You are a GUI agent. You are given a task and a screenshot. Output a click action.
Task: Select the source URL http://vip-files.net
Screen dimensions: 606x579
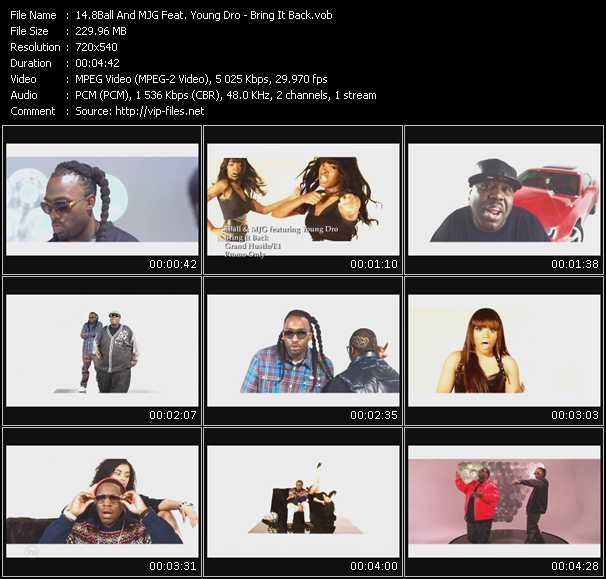pyautogui.click(x=160, y=111)
